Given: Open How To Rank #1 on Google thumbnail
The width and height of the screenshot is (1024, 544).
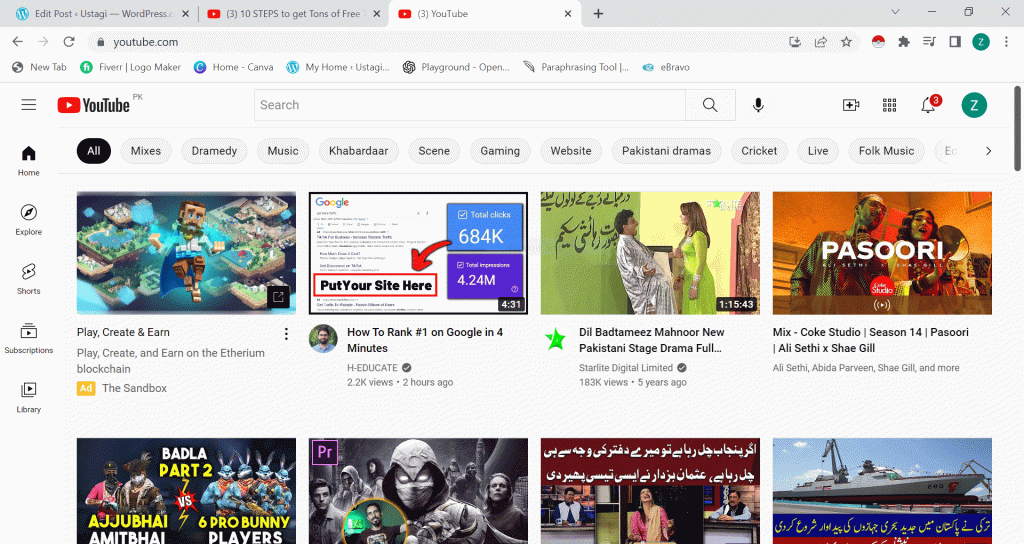Looking at the screenshot, I should tap(418, 253).
